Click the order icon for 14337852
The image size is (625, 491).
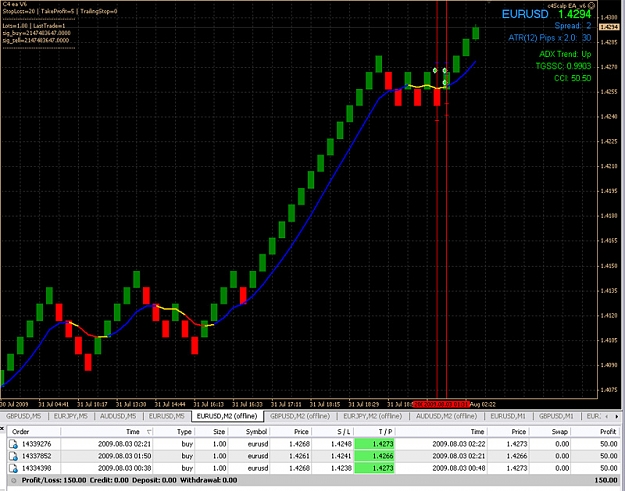[13, 456]
